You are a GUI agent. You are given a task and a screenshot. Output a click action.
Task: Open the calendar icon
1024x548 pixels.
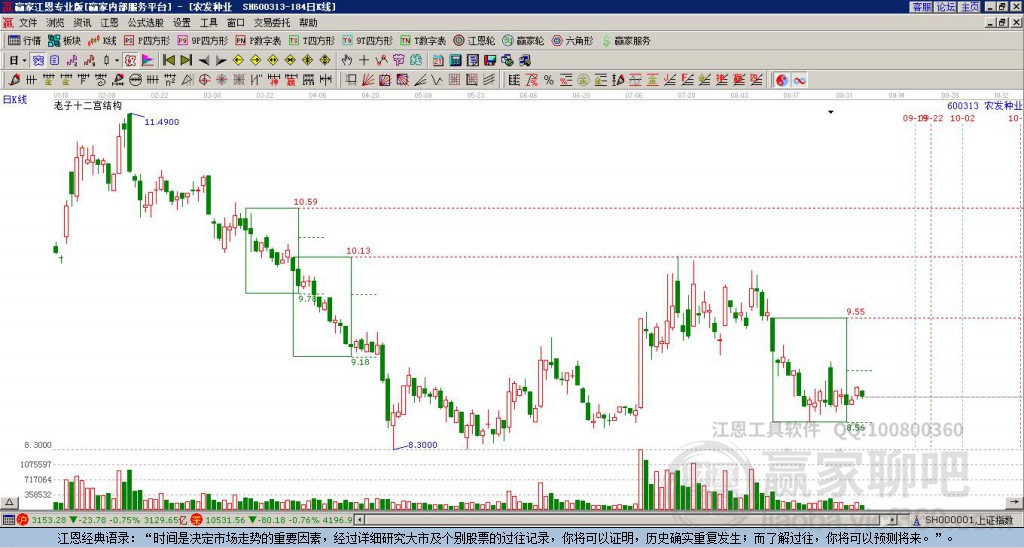coord(438,60)
